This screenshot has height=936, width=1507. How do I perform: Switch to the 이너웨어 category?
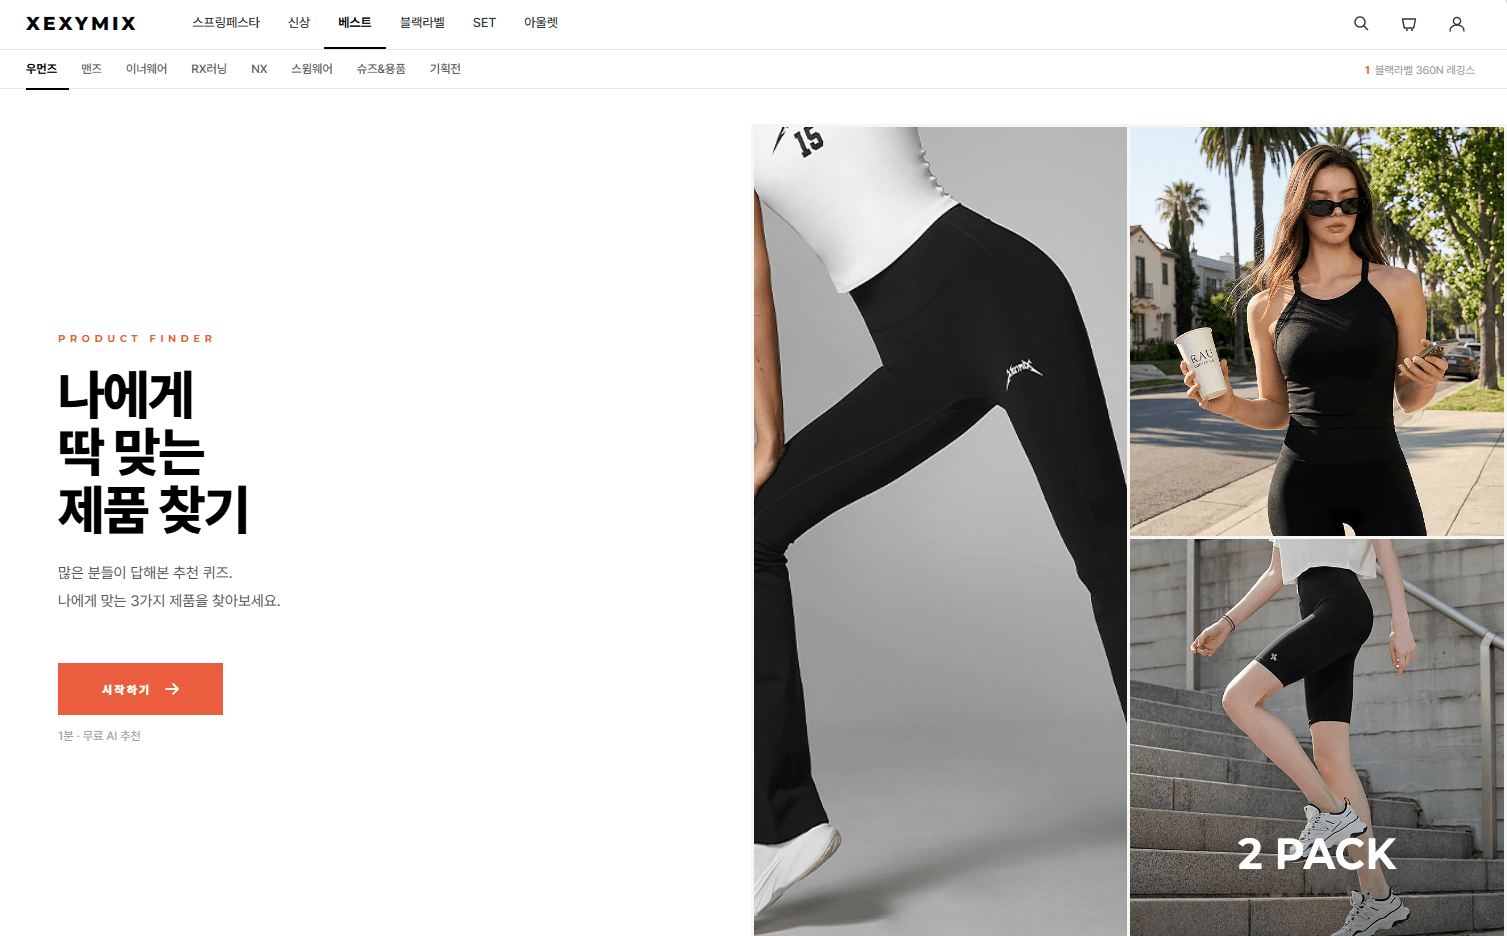pos(146,69)
